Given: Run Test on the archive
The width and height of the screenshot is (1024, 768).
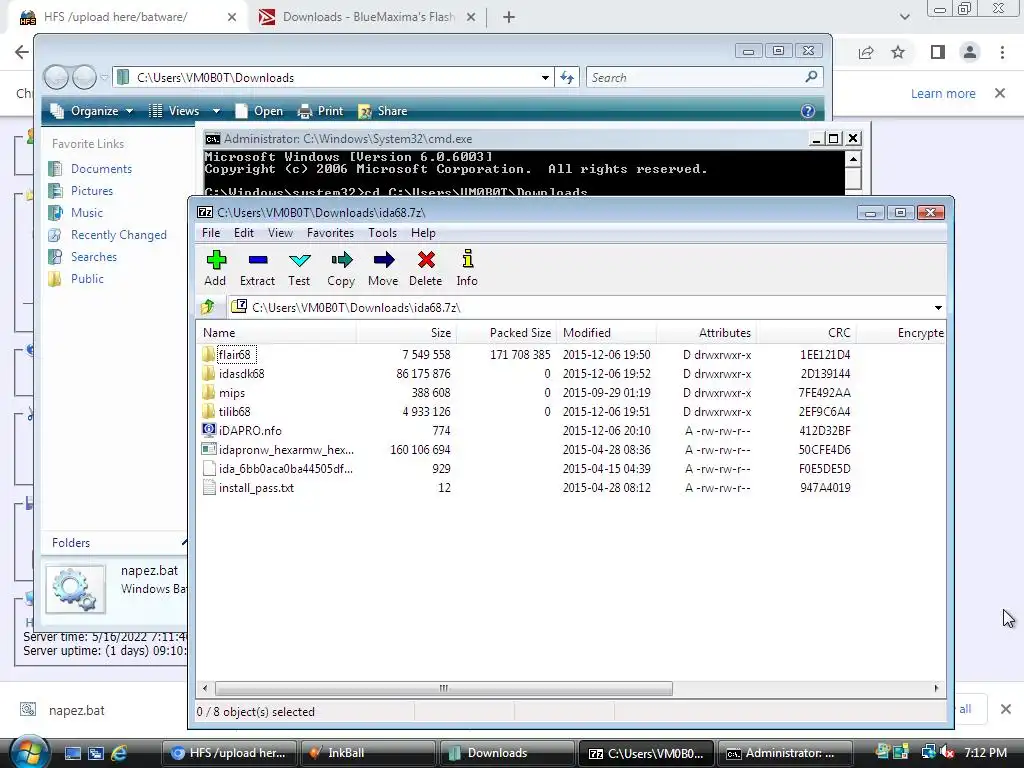Looking at the screenshot, I should pos(299,268).
